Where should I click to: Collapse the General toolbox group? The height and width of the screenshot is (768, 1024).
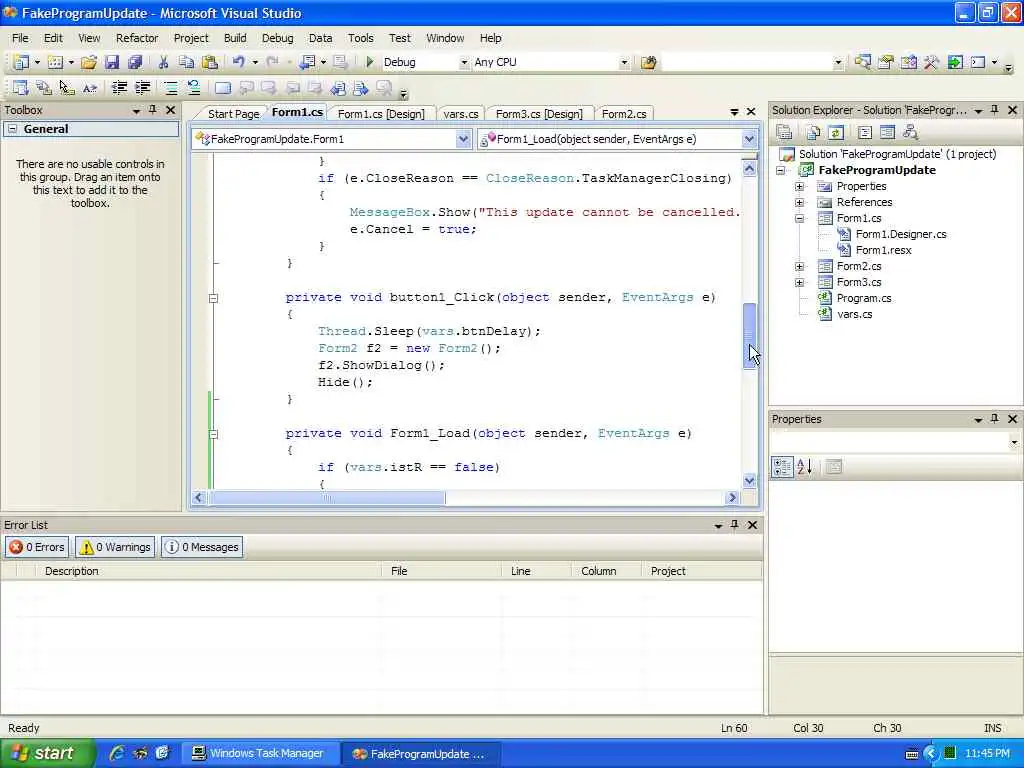[x=12, y=129]
